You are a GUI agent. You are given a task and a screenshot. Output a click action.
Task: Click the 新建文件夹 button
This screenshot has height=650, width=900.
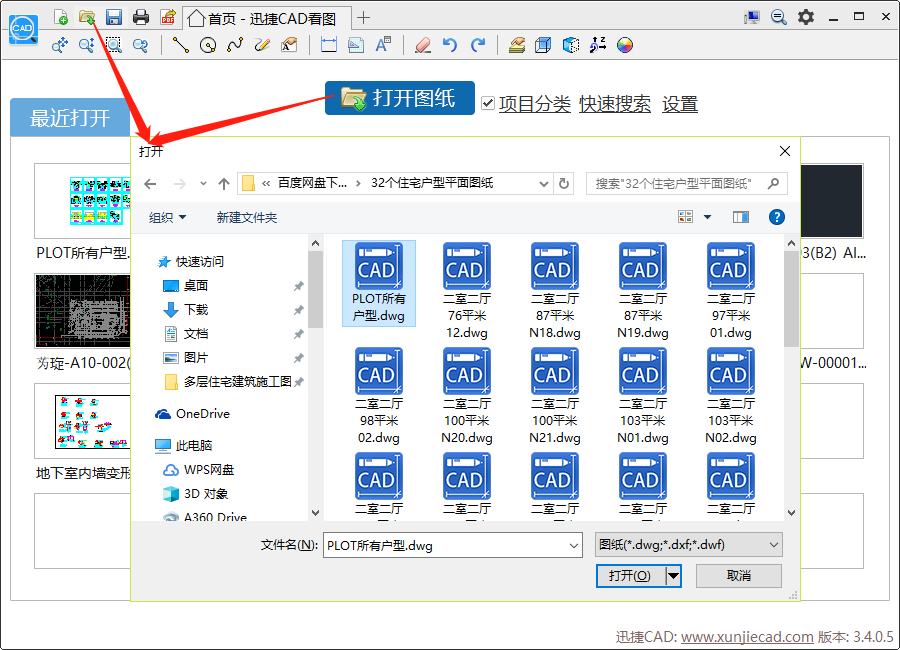247,218
